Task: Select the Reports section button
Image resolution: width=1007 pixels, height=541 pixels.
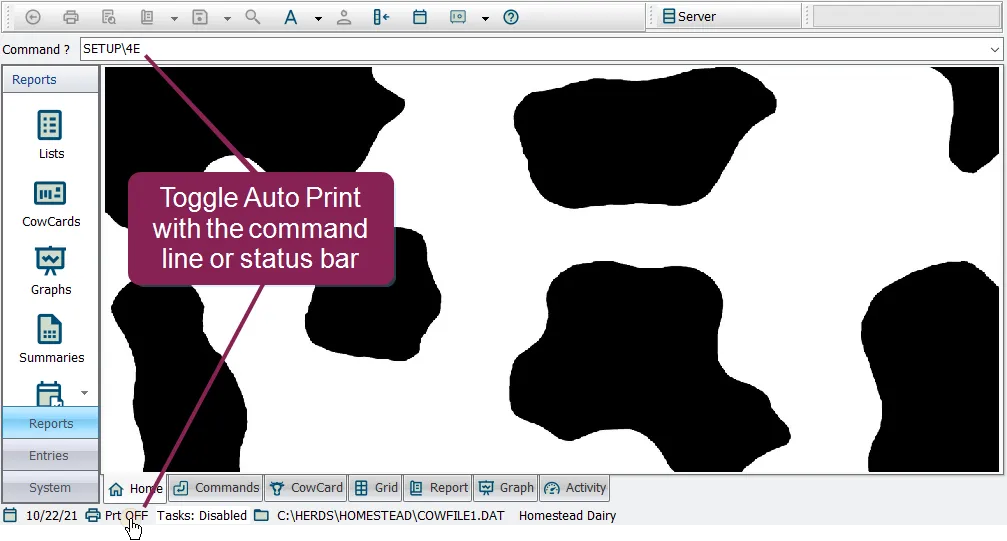Action: 51,423
